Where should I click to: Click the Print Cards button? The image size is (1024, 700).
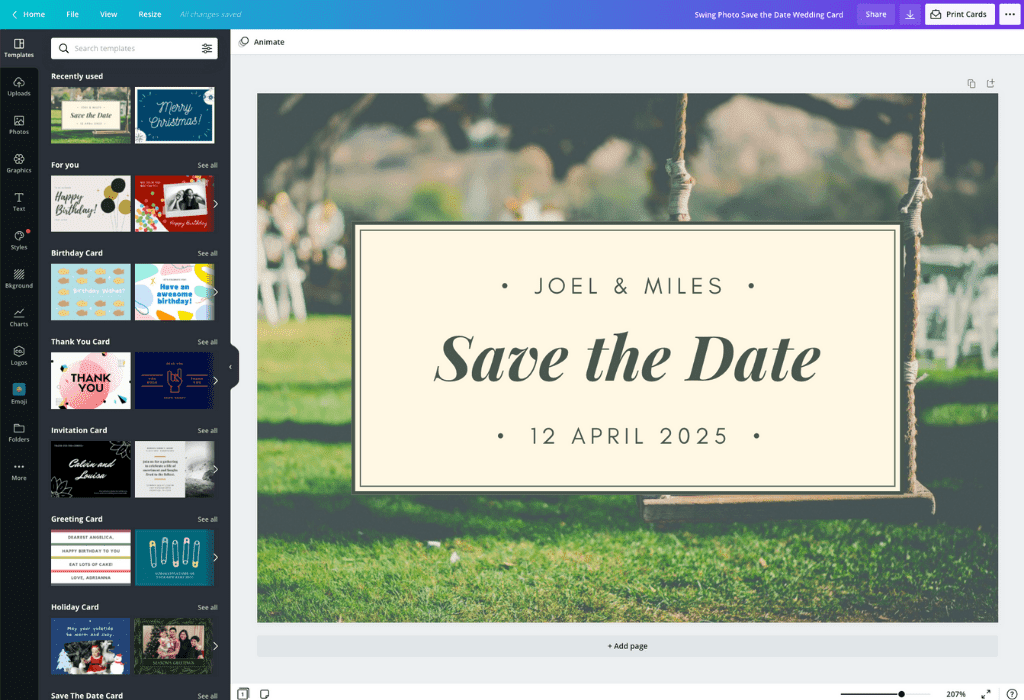click(x=959, y=14)
